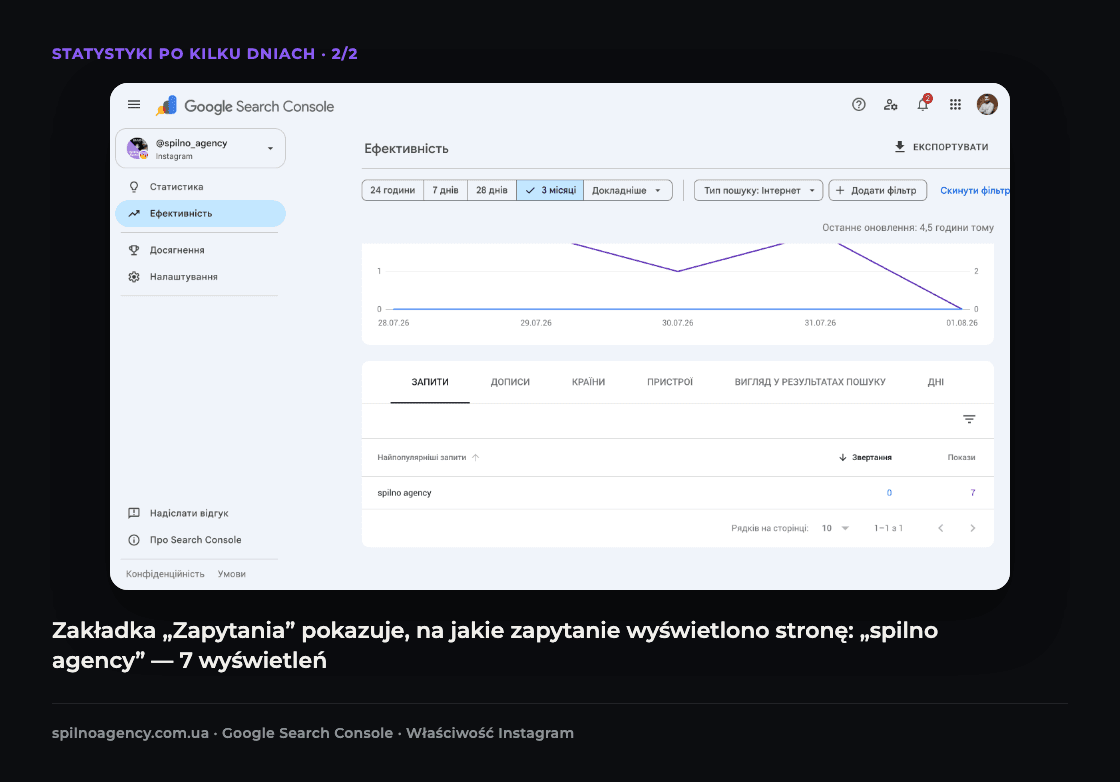Image resolution: width=1120 pixels, height=782 pixels.
Task: Open the notifications bell
Action: point(923,105)
